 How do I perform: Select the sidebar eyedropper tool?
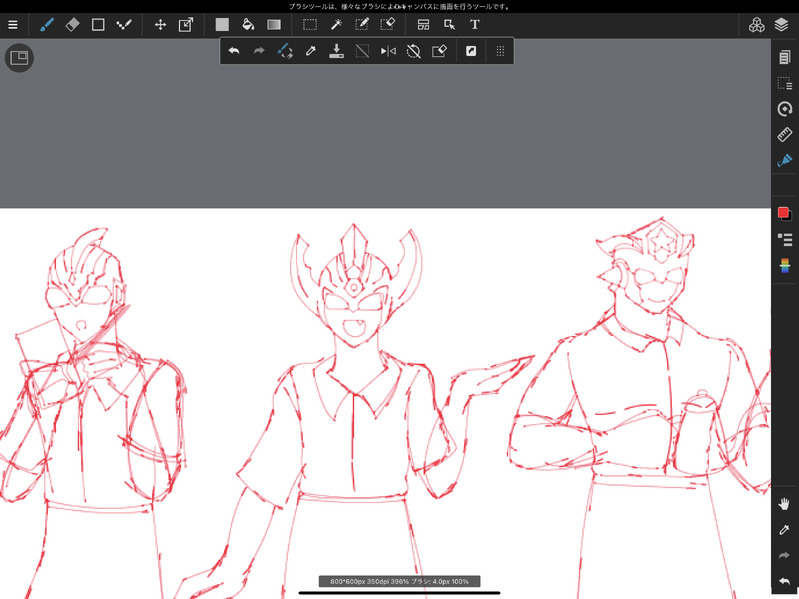point(785,530)
